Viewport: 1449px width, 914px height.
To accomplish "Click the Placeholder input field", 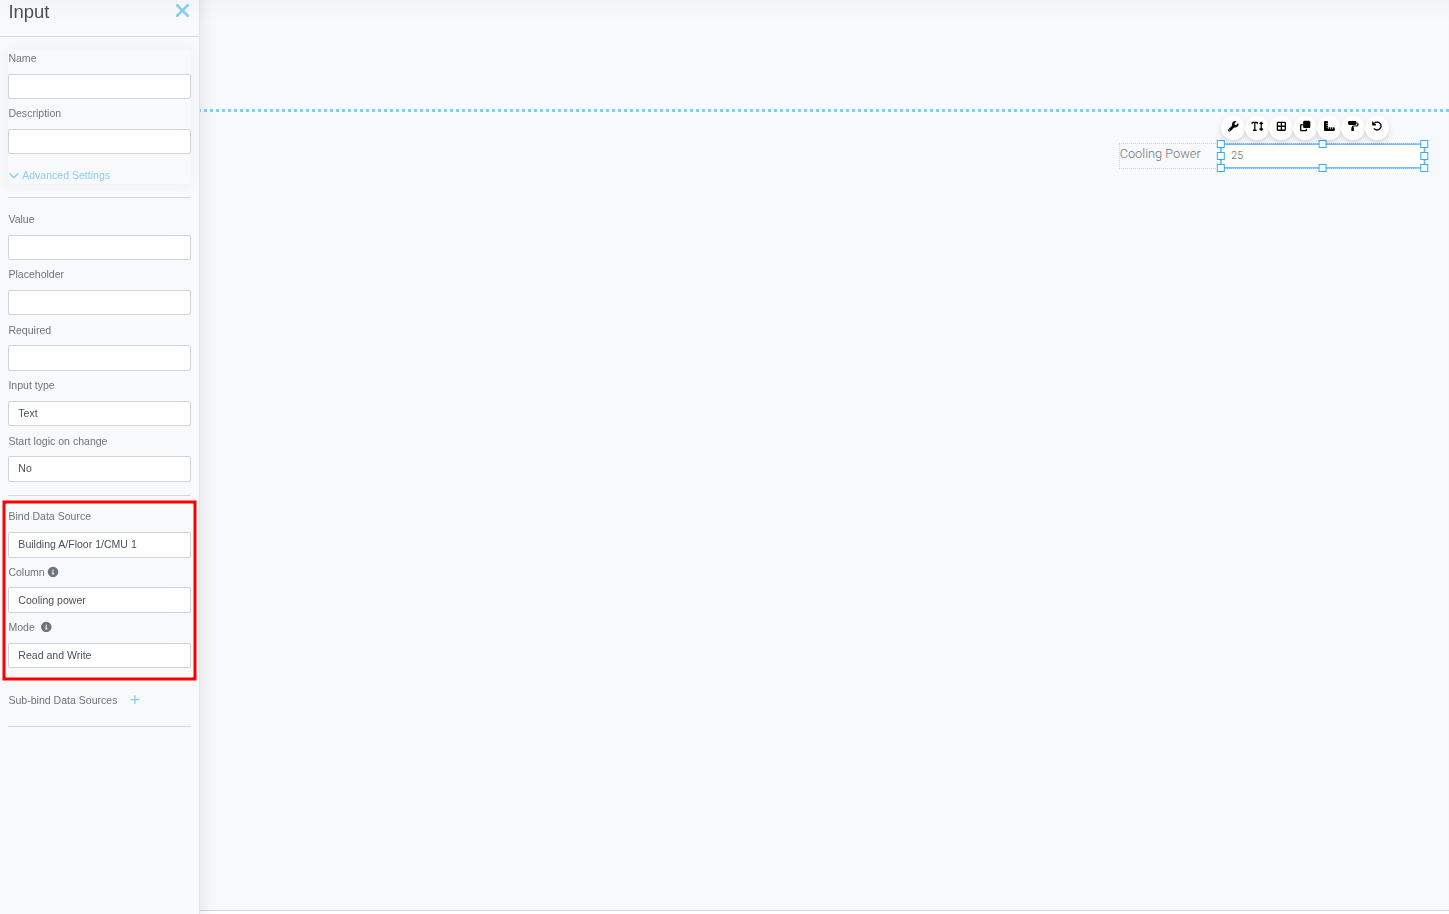I will pyautogui.click(x=99, y=303).
